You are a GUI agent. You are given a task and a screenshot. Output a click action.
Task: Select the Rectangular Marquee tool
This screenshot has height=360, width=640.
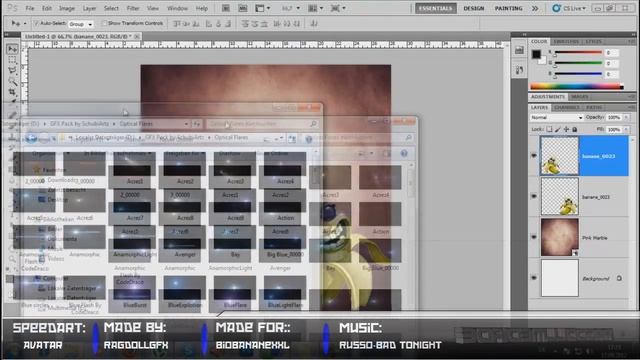pos(12,60)
